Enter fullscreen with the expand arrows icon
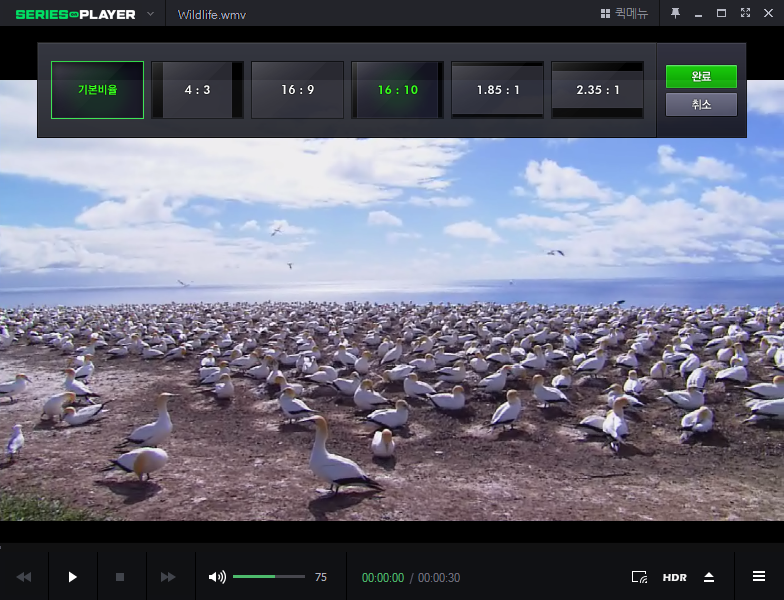 tap(745, 13)
